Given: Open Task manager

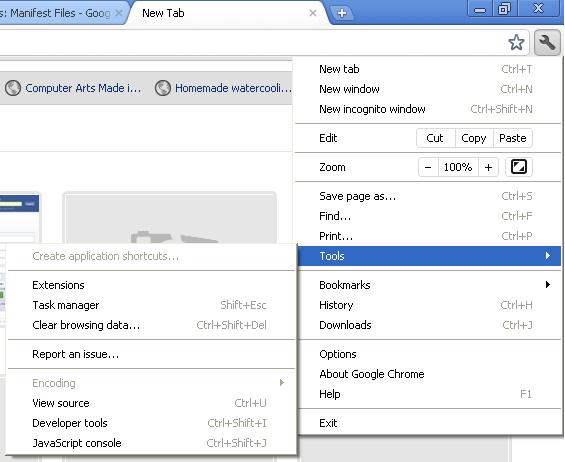Looking at the screenshot, I should (x=151, y=305).
